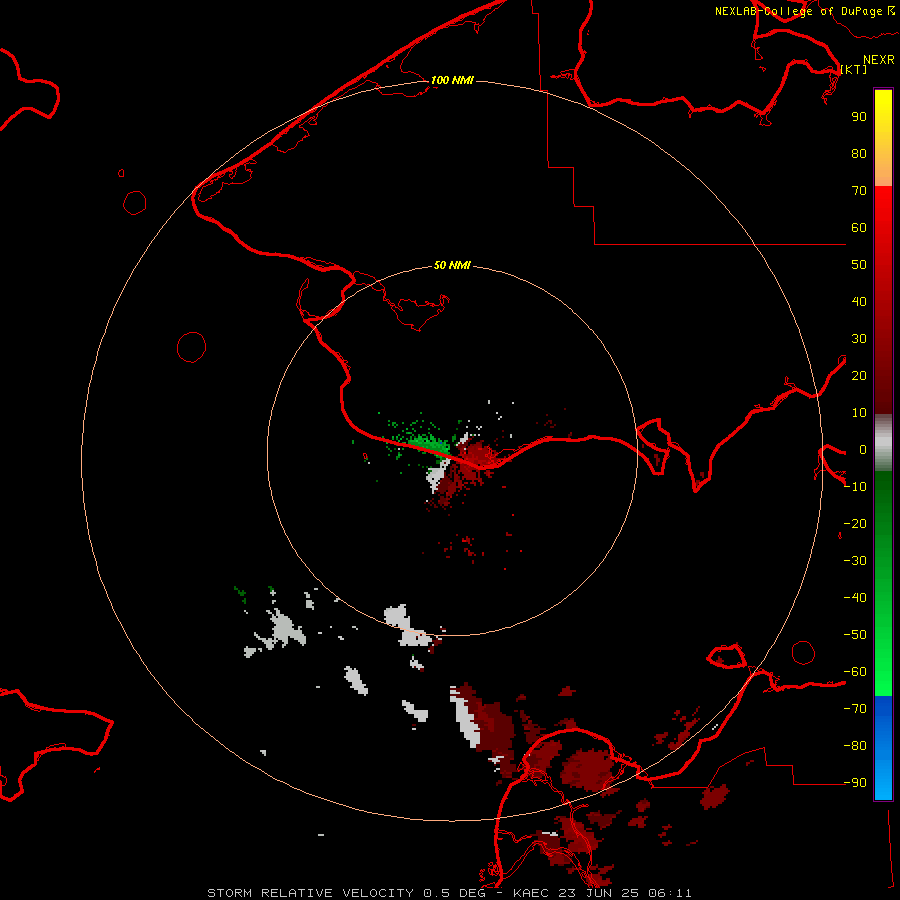
Task: Click the -40 value on the velocity scale
Action: pyautogui.click(x=855, y=598)
